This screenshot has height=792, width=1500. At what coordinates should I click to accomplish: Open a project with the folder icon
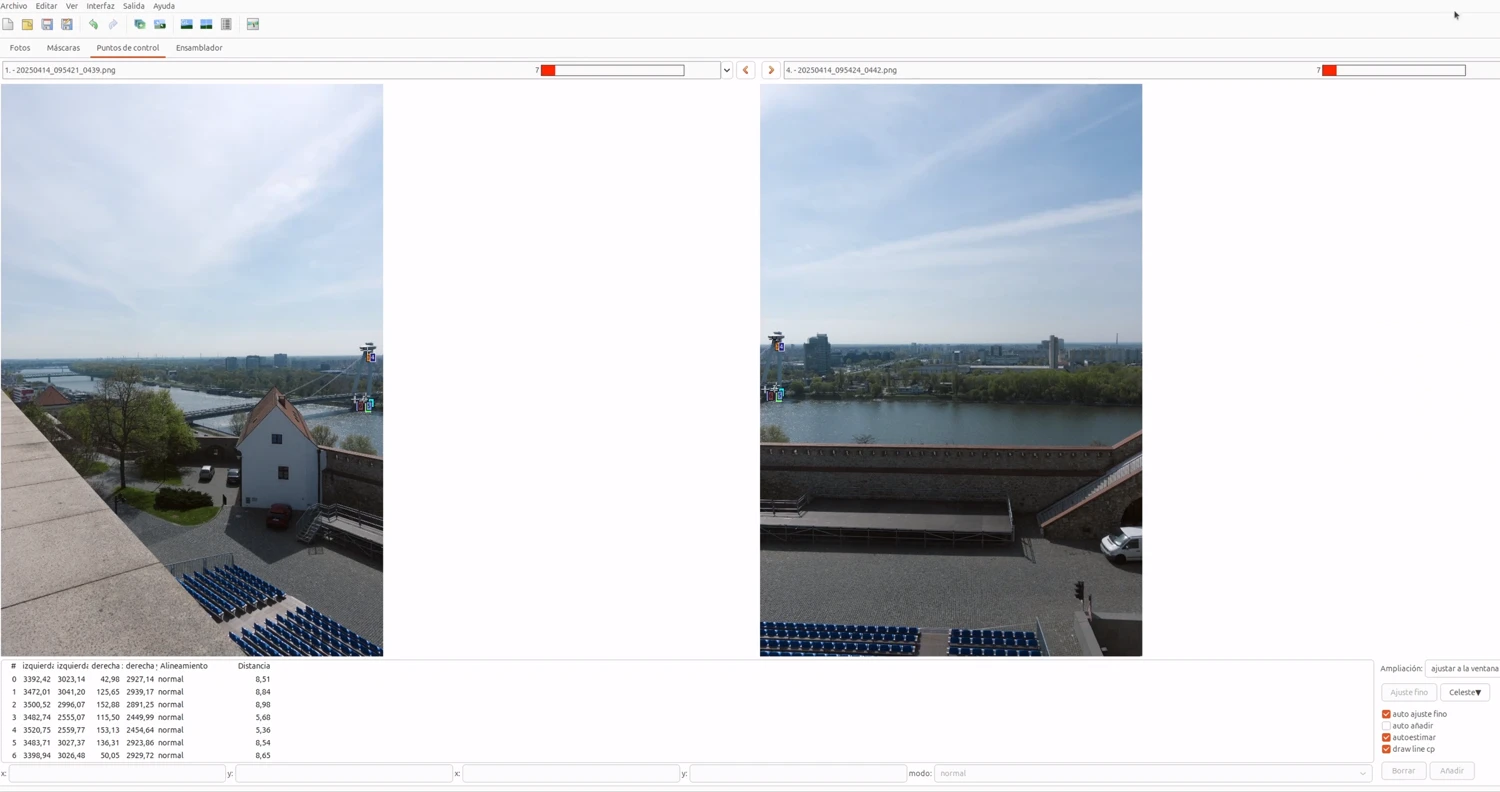click(27, 24)
